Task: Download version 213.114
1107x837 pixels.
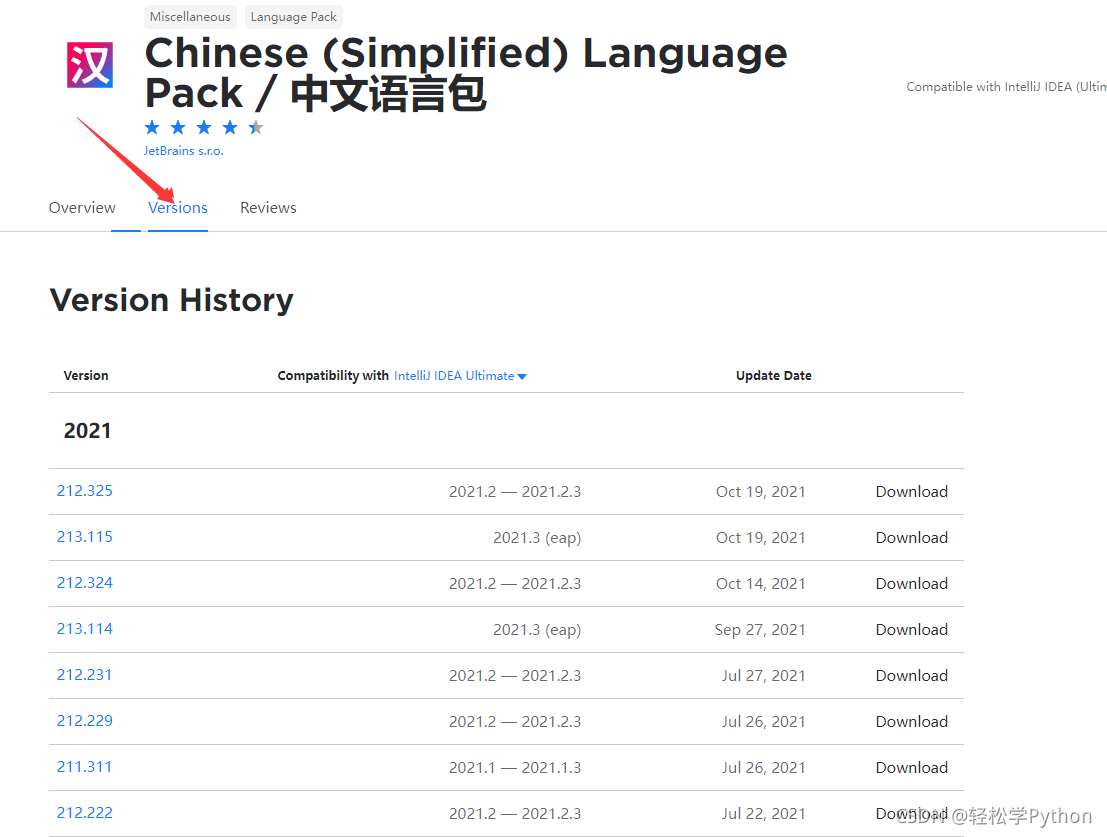Action: click(911, 630)
